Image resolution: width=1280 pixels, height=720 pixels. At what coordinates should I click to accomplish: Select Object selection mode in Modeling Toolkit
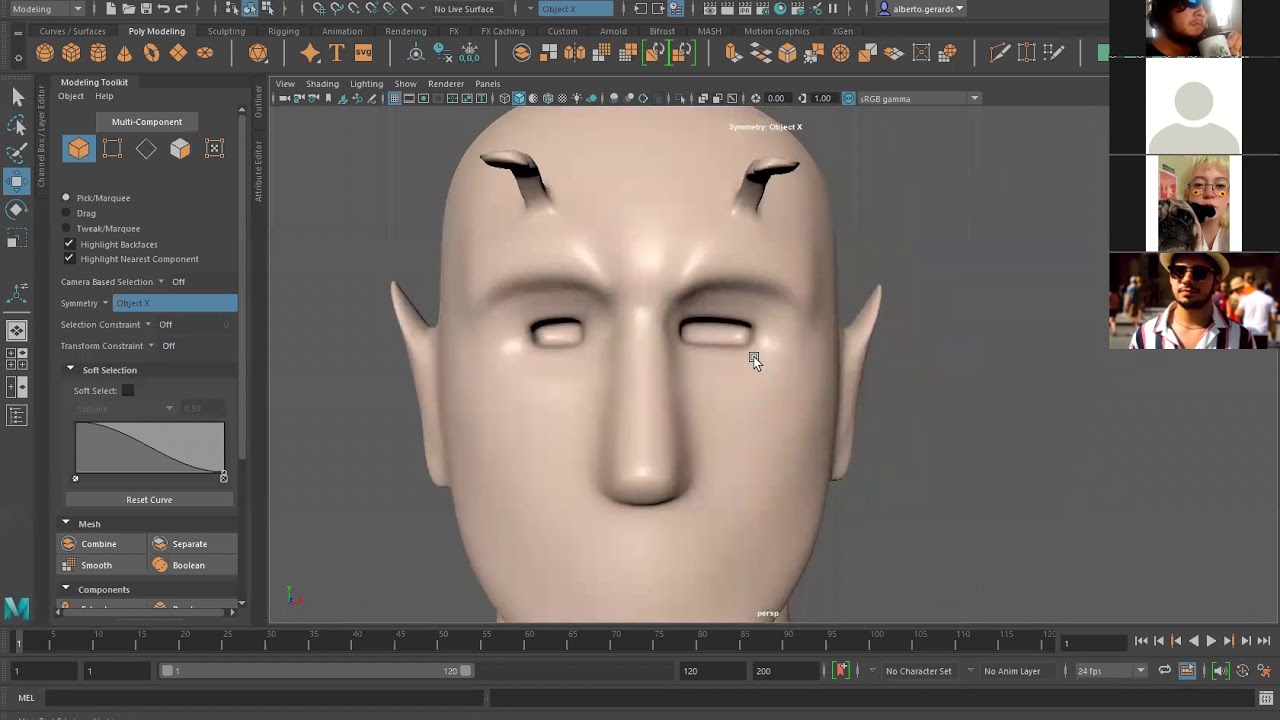point(78,149)
